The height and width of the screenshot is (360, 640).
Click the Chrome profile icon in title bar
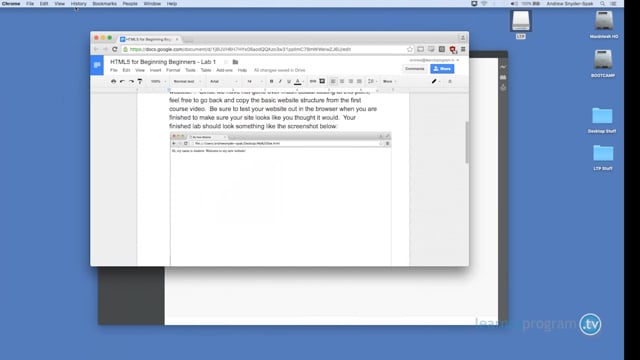coord(463,38)
